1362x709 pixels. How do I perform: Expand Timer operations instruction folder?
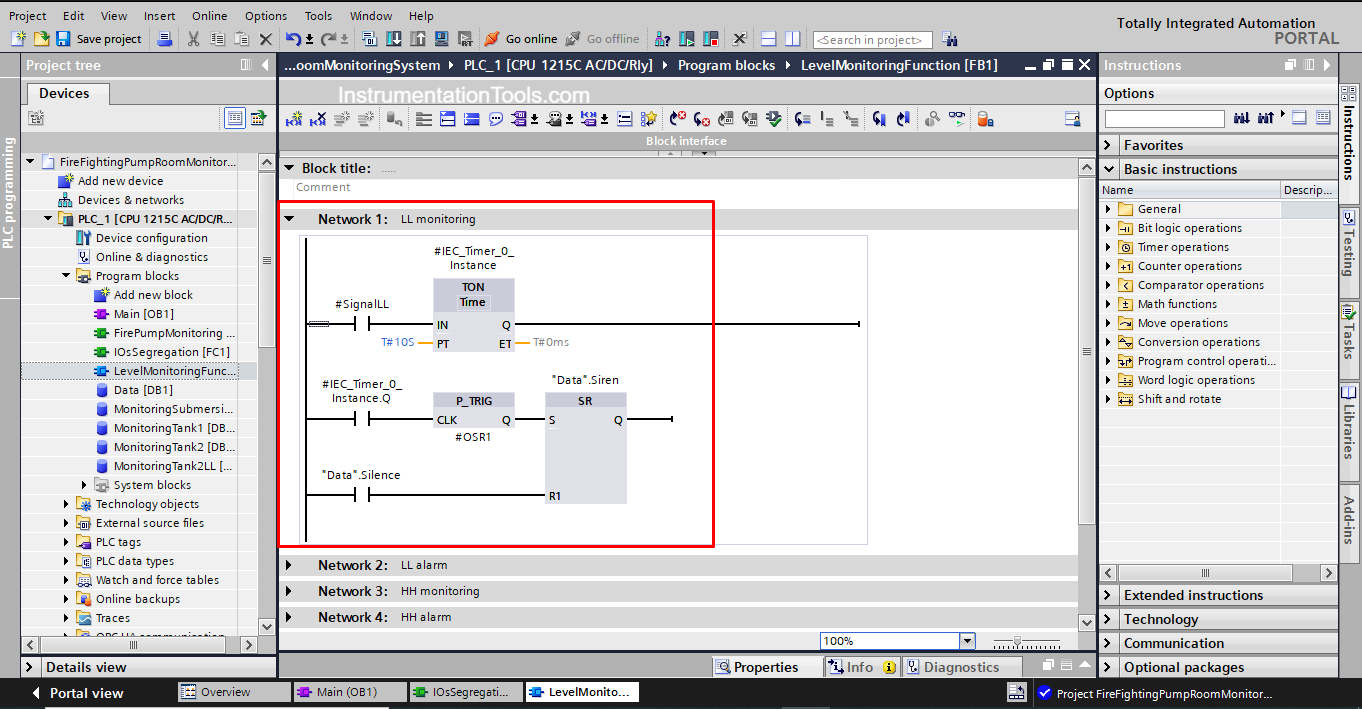coord(1108,247)
